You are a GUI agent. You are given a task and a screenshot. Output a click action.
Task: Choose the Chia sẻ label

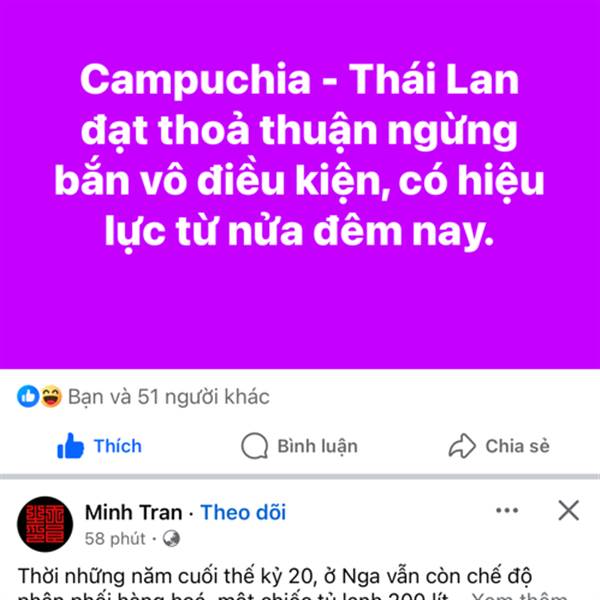[517, 446]
